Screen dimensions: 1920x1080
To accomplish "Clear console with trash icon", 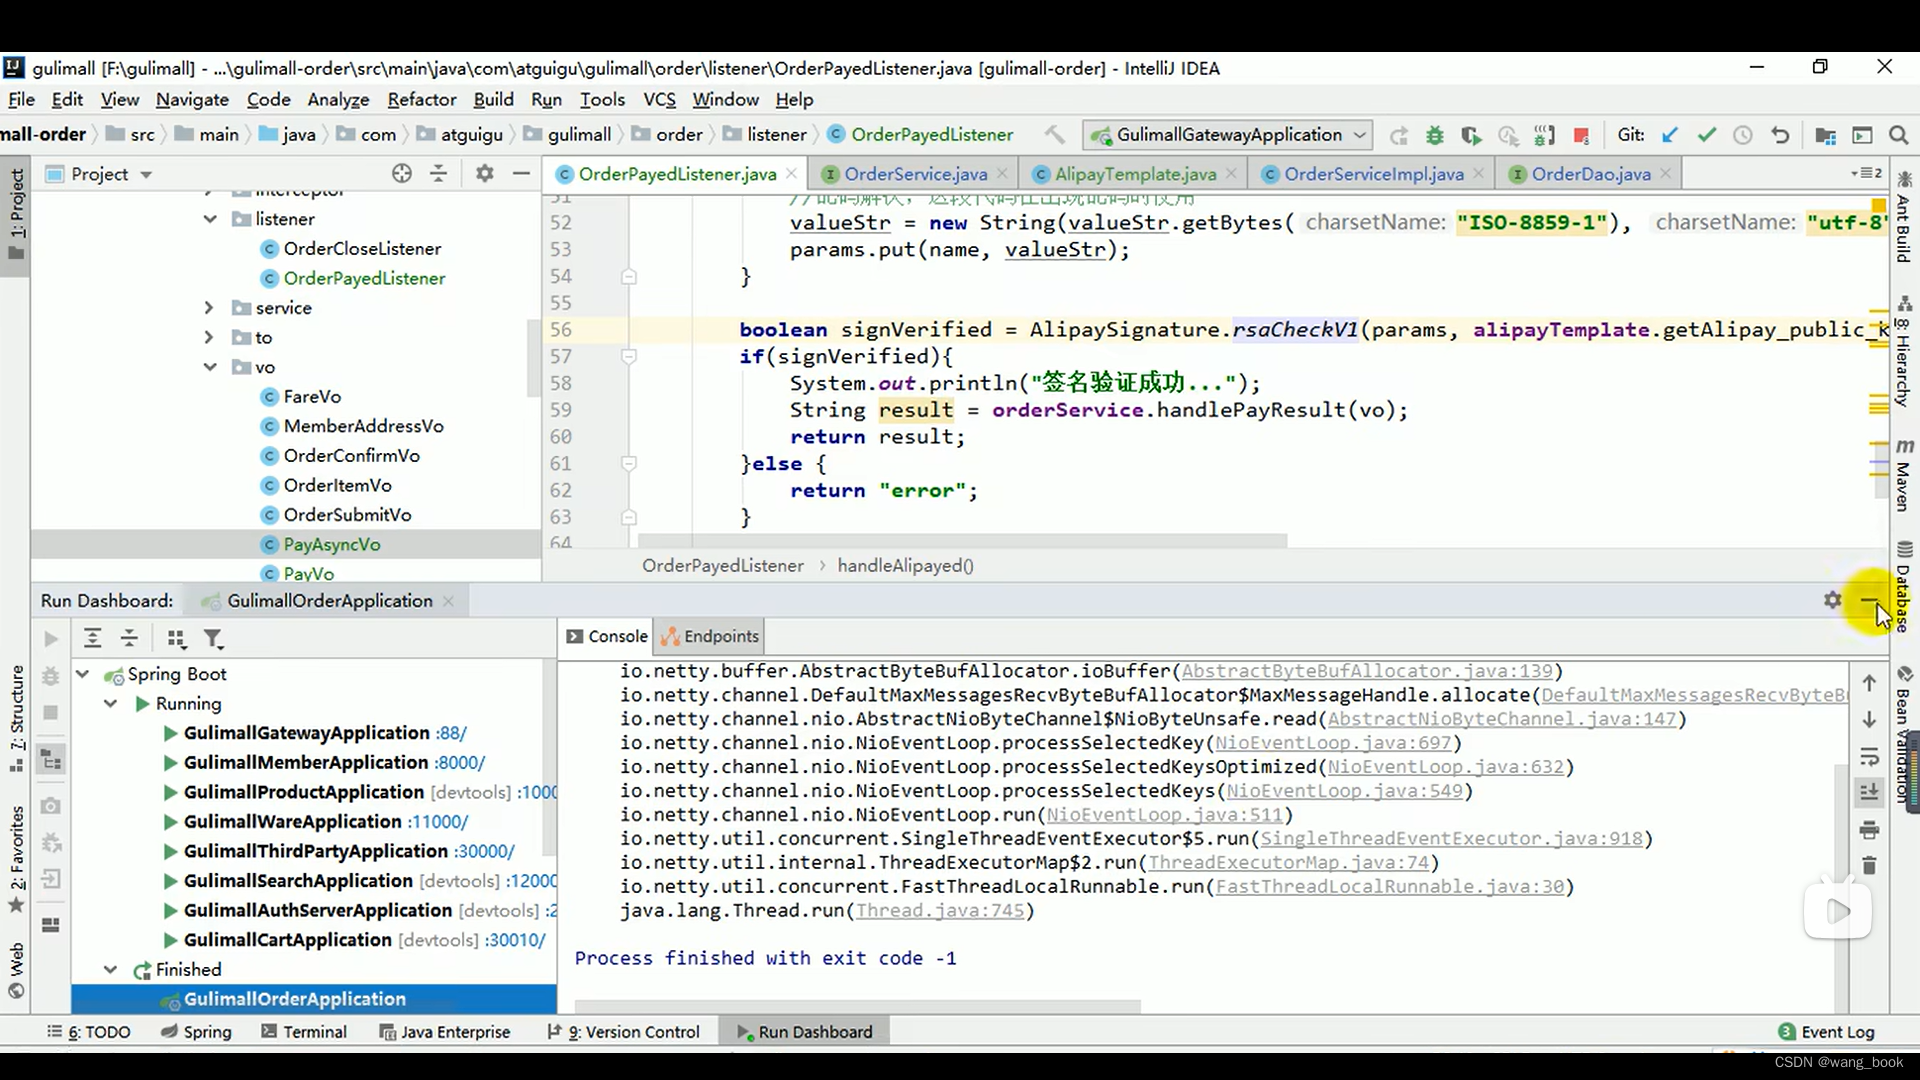I will pyautogui.click(x=1869, y=866).
